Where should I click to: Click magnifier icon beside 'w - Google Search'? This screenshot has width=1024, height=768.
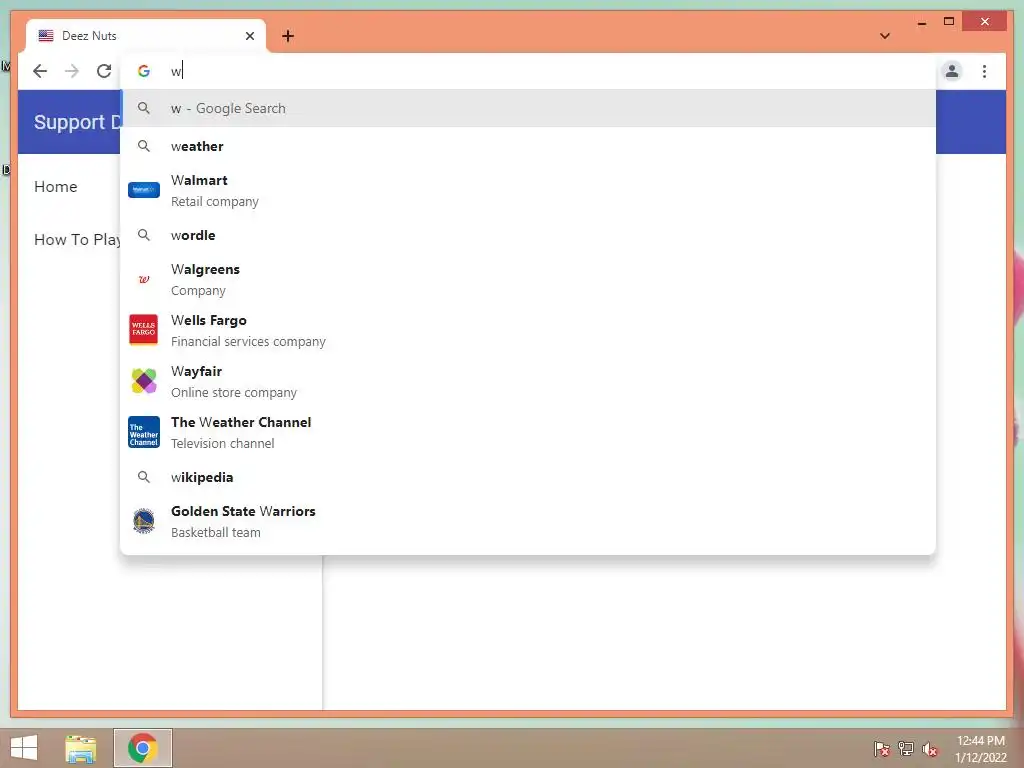click(x=144, y=108)
